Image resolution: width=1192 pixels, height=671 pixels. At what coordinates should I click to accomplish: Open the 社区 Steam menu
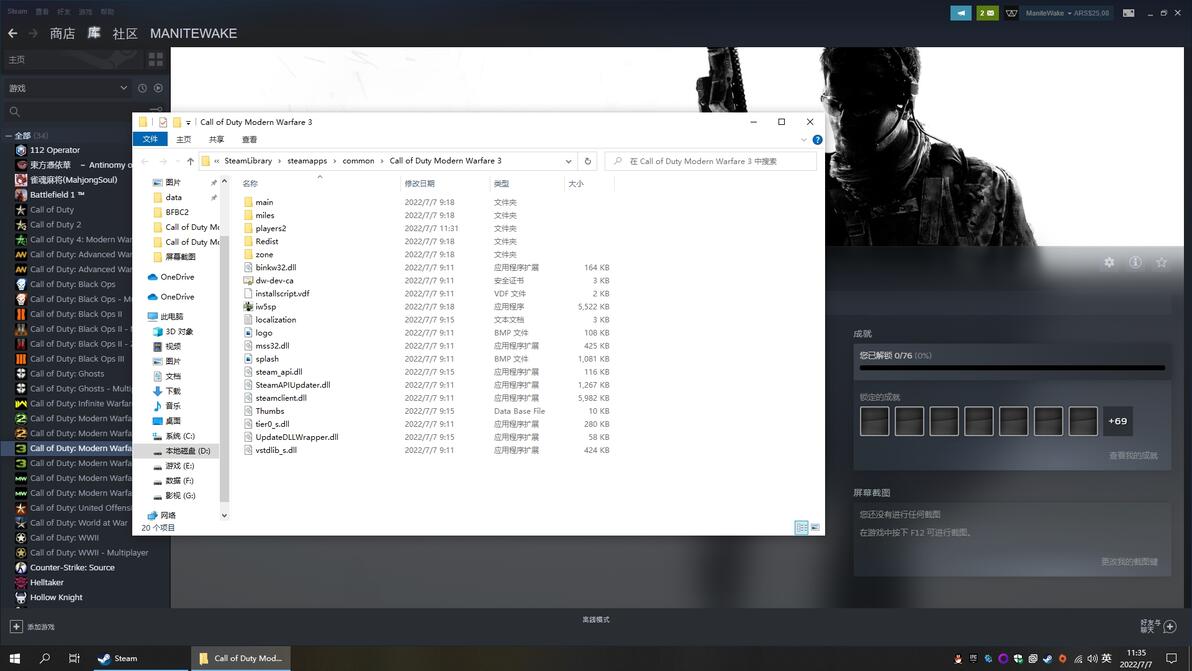tap(125, 33)
